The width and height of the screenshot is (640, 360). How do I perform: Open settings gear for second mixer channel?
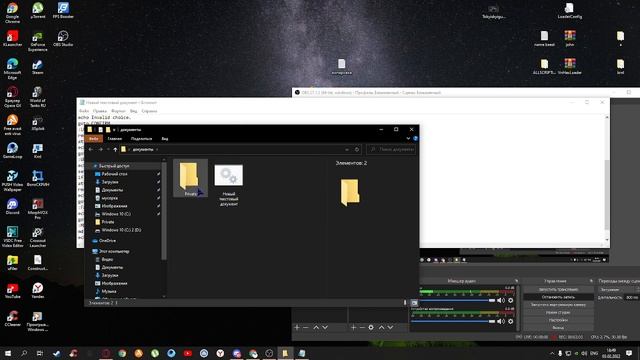point(511,321)
